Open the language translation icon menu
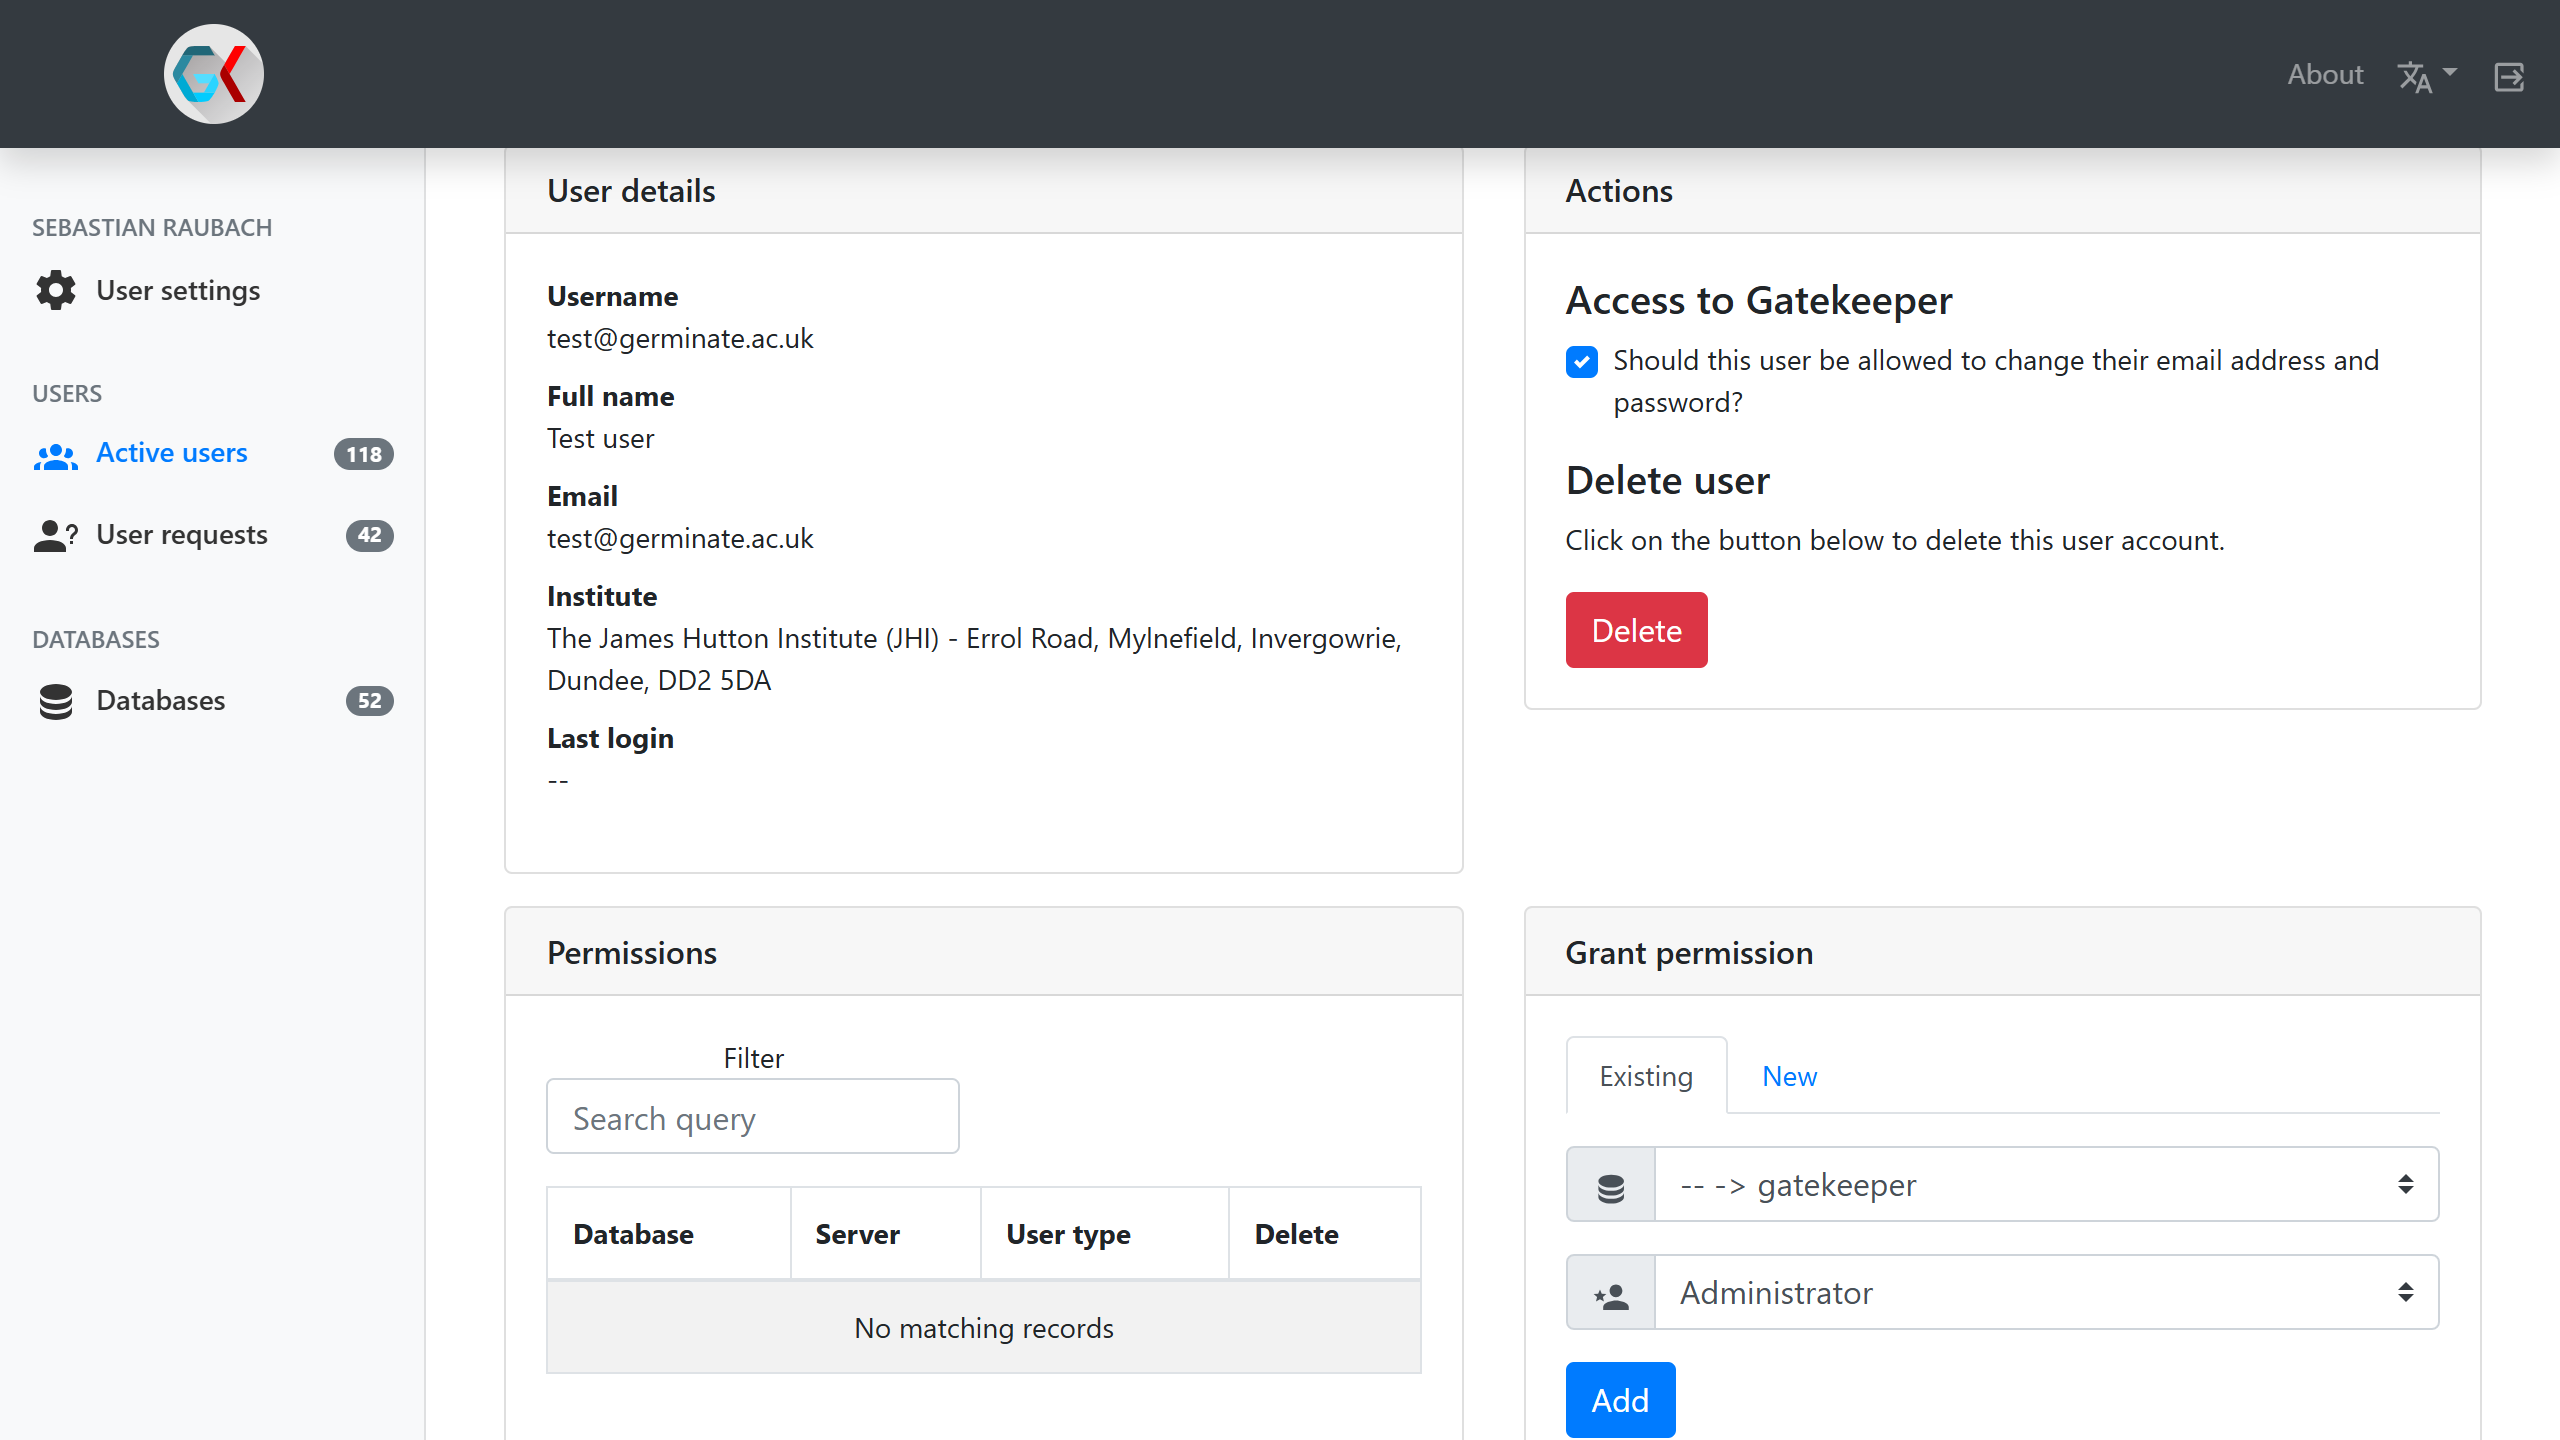Image resolution: width=2560 pixels, height=1440 pixels. point(2414,77)
